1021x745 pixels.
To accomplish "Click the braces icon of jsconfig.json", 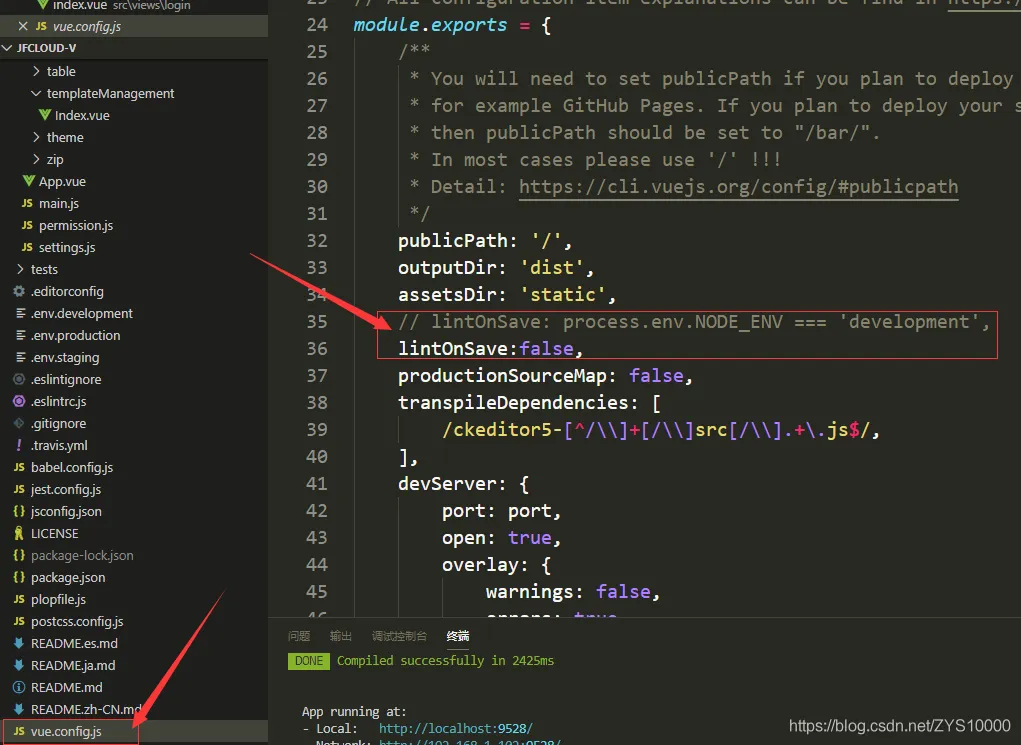I will coord(19,511).
